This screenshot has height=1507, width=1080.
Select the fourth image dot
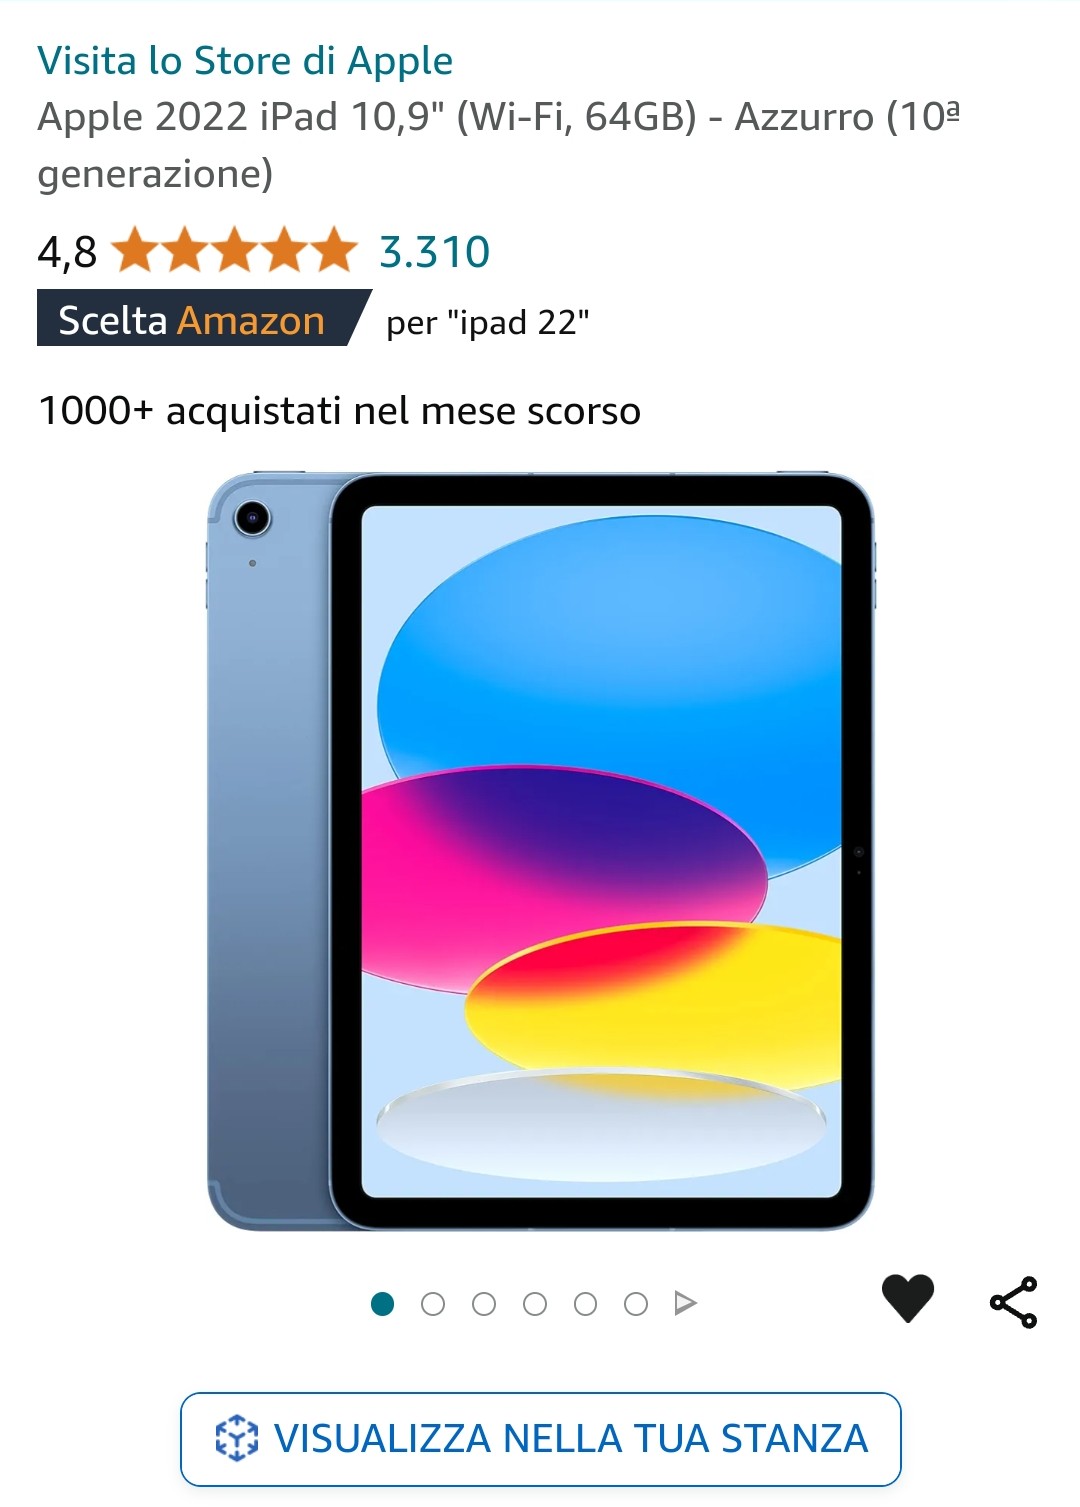535,1304
